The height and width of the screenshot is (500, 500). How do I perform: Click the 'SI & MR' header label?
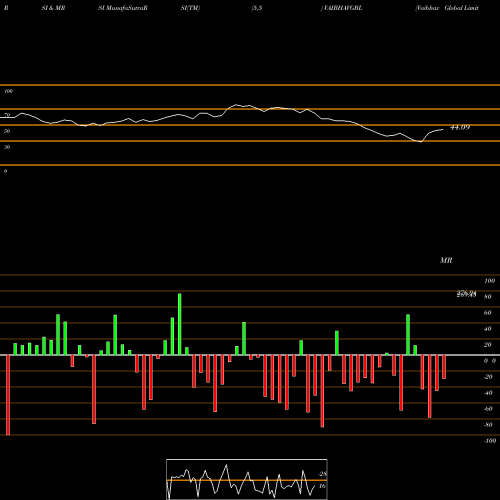coord(53,8)
